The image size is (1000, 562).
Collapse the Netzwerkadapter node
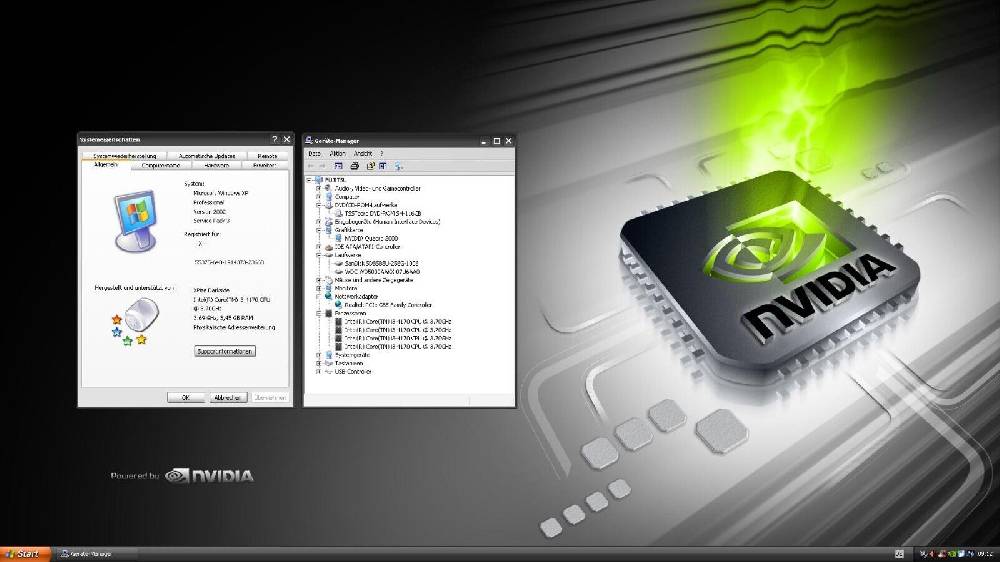[x=318, y=297]
